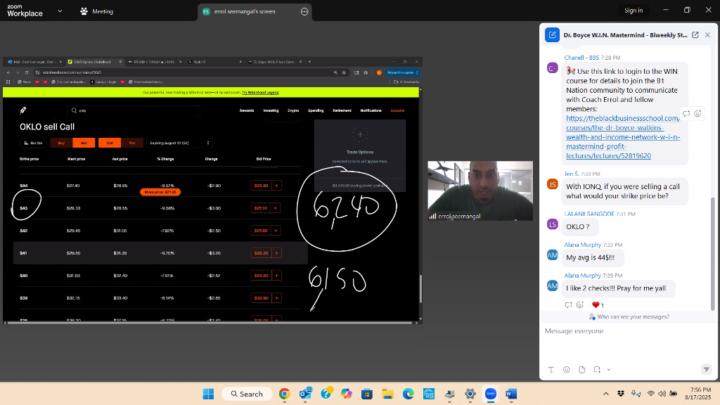Open Settings gear from taskbar
720x405 pixels.
[x=470, y=394]
